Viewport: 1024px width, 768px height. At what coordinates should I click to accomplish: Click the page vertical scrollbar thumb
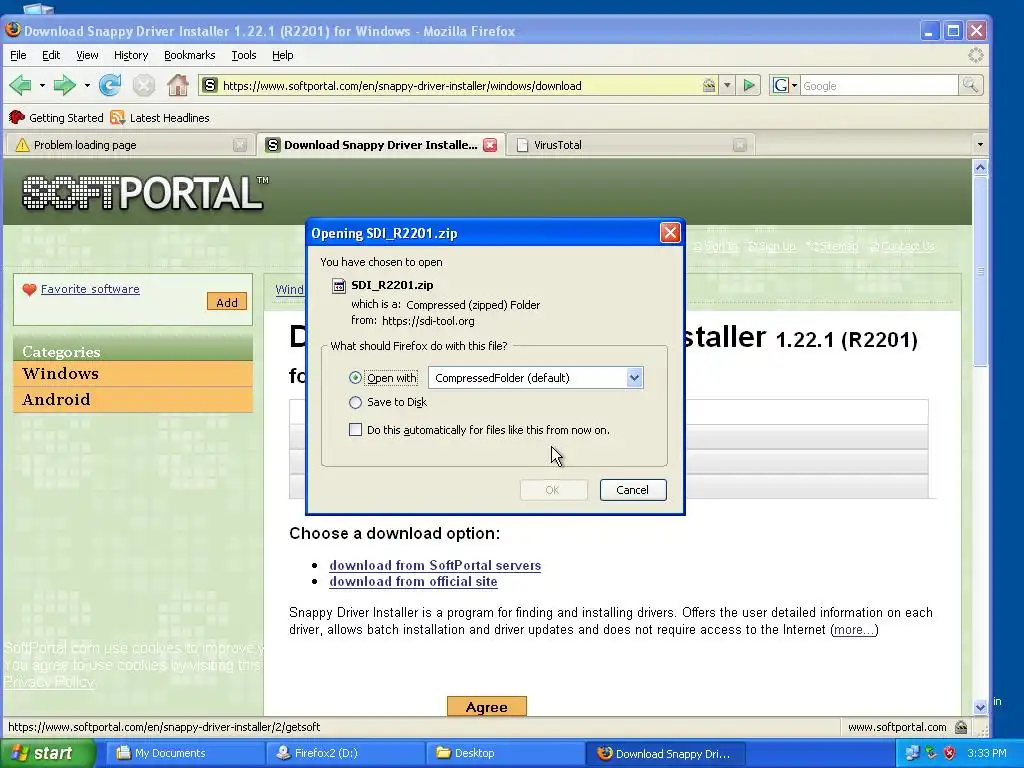(980, 271)
